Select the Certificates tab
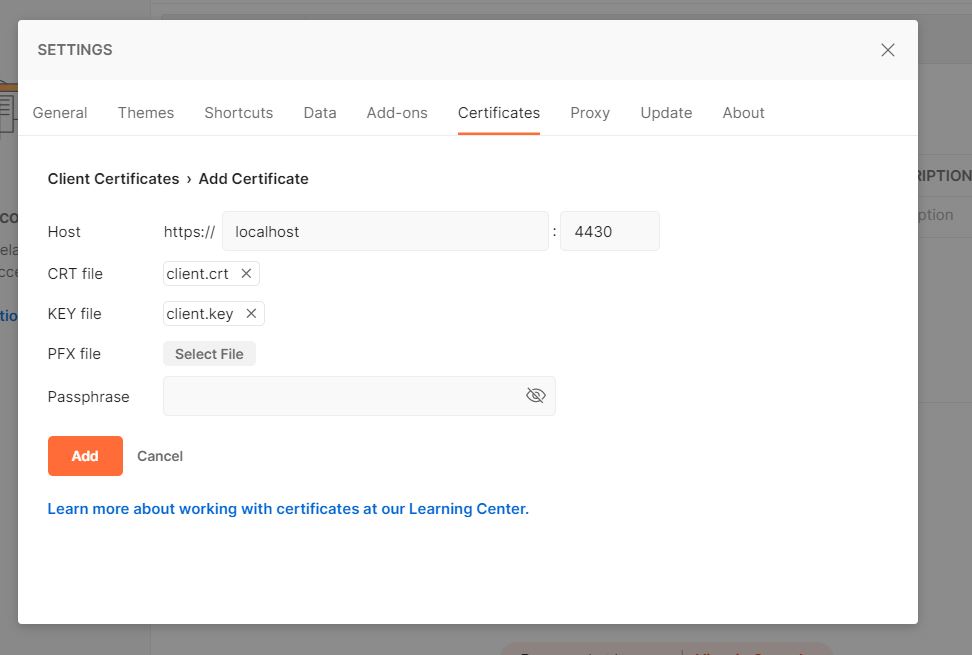 click(498, 113)
